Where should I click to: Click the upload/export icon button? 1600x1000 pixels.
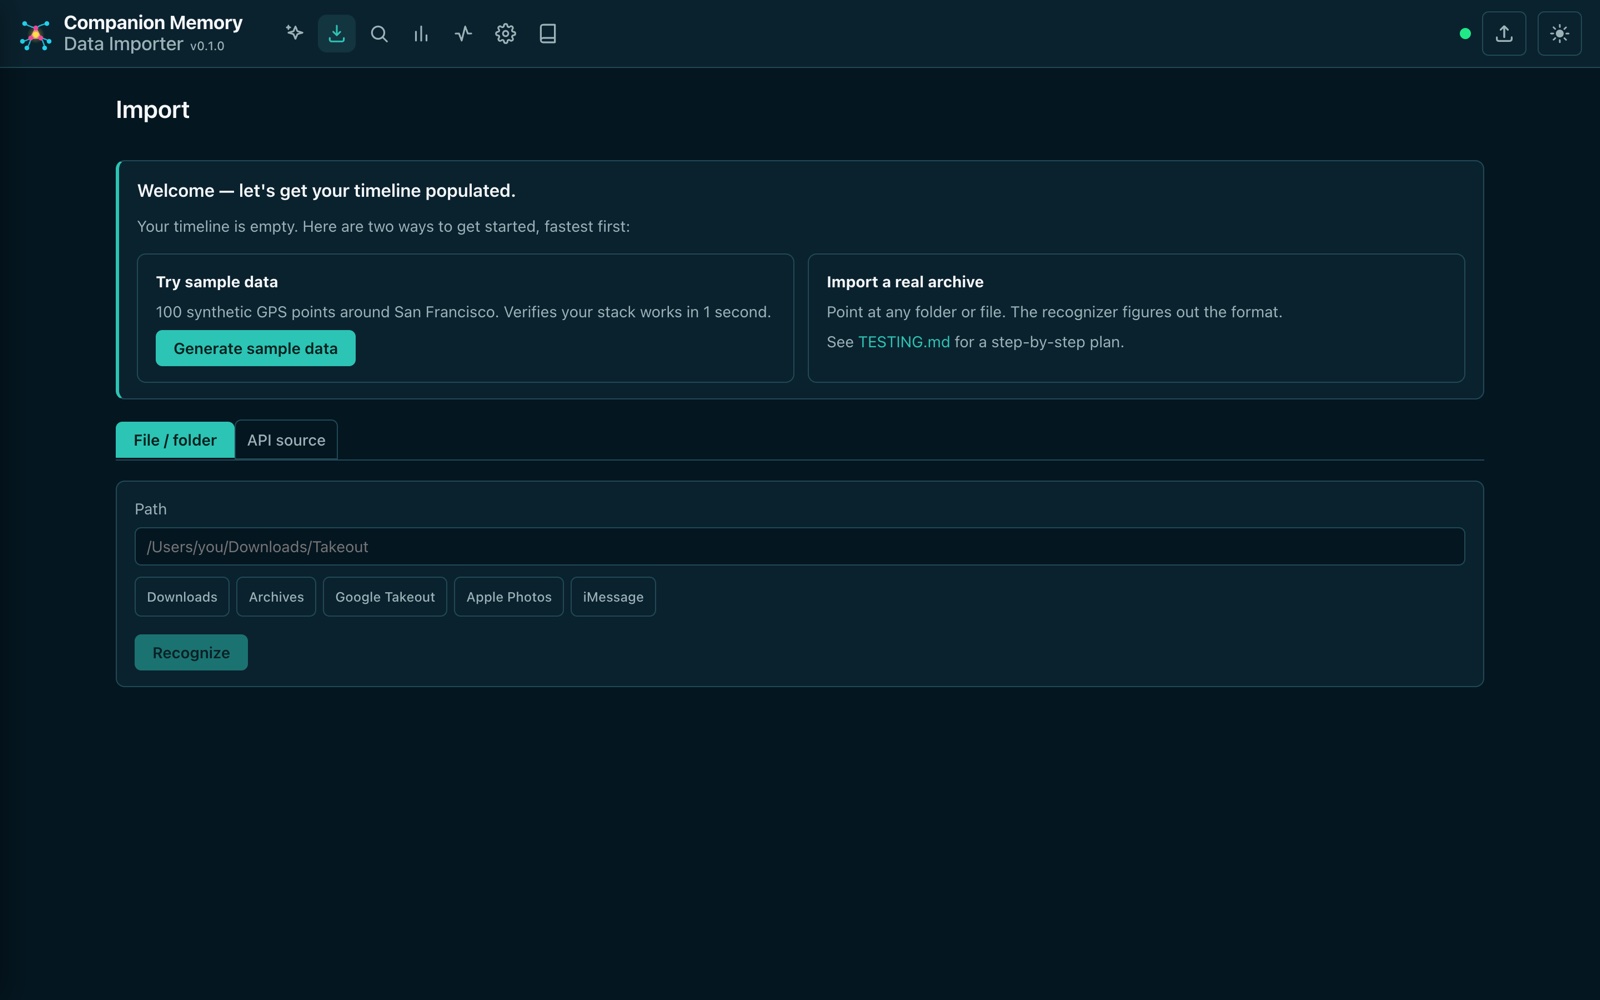click(x=1504, y=34)
